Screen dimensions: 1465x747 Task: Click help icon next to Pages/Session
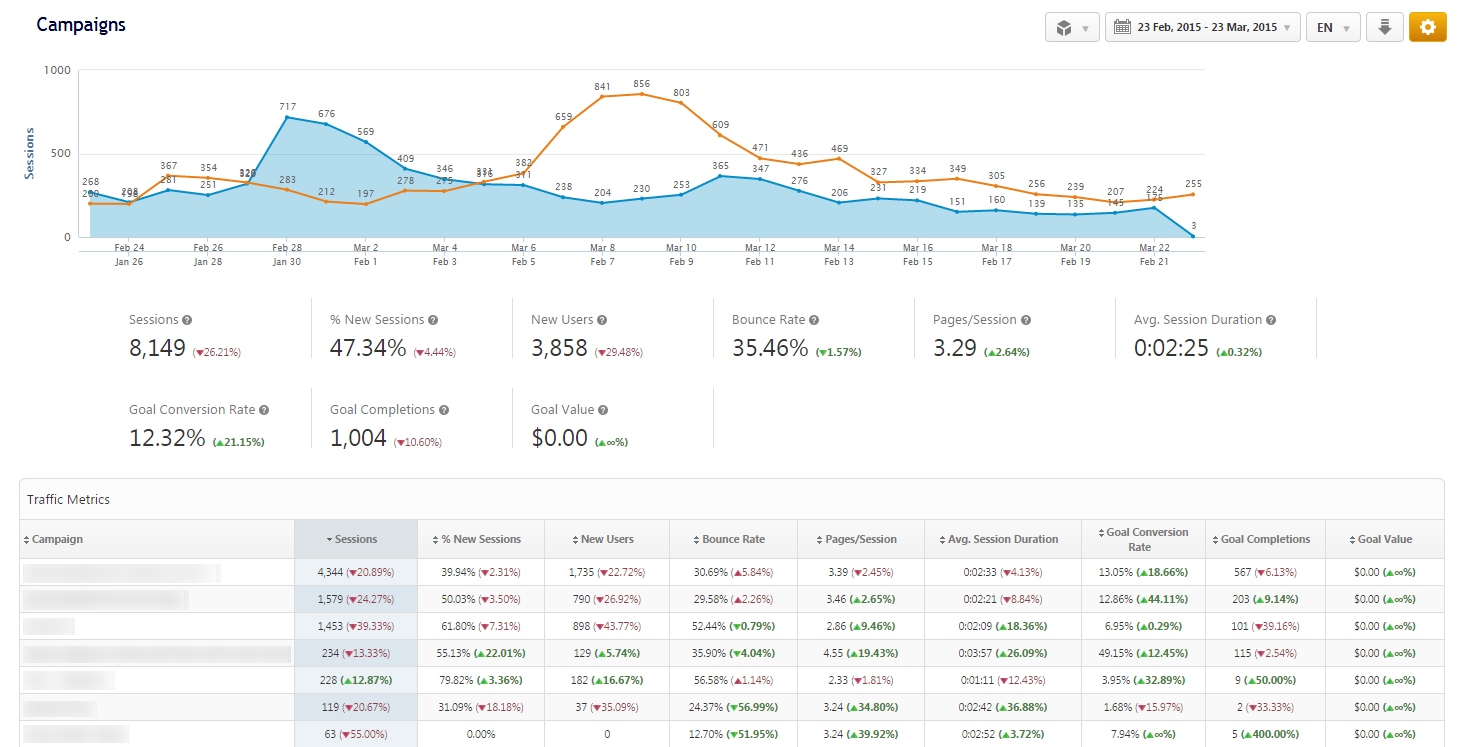click(x=1026, y=320)
